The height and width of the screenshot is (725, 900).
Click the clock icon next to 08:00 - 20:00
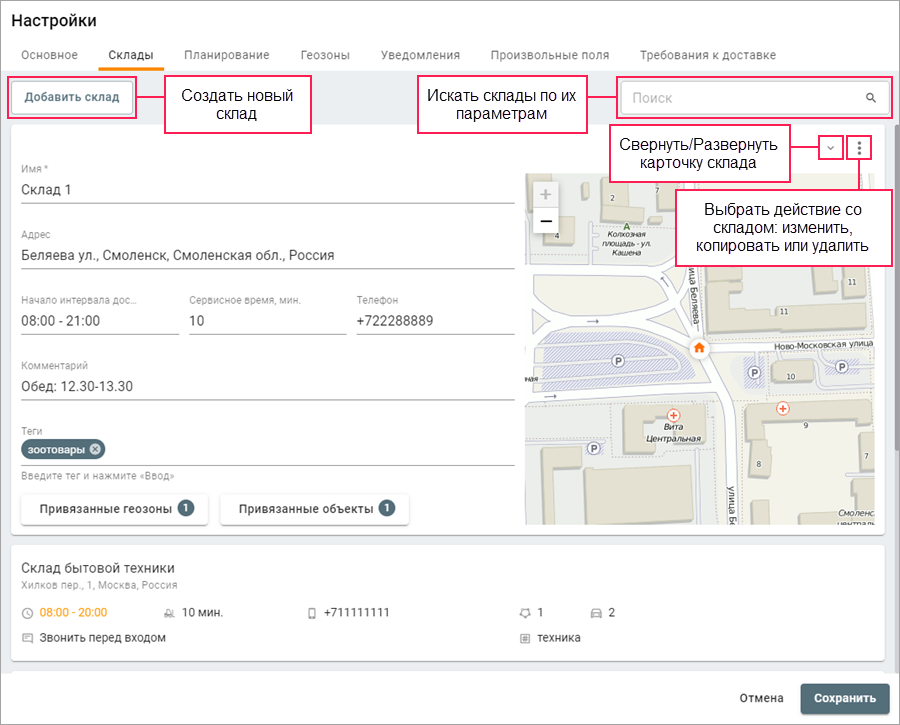27,612
